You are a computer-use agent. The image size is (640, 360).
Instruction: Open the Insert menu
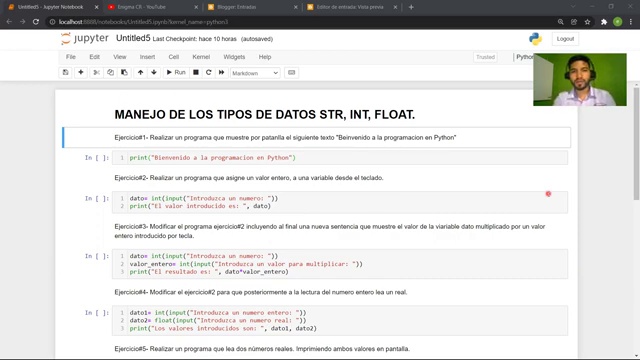point(147,57)
